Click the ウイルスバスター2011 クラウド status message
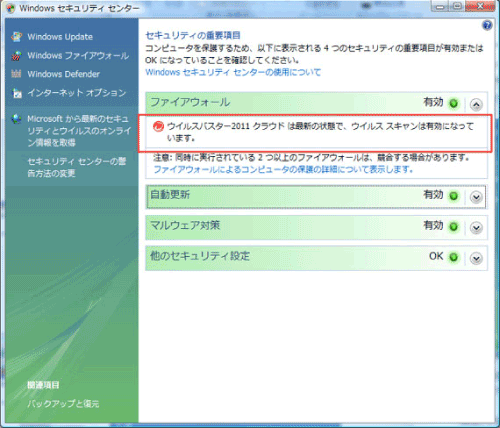Image resolution: width=500 pixels, height=428 pixels. point(320,132)
